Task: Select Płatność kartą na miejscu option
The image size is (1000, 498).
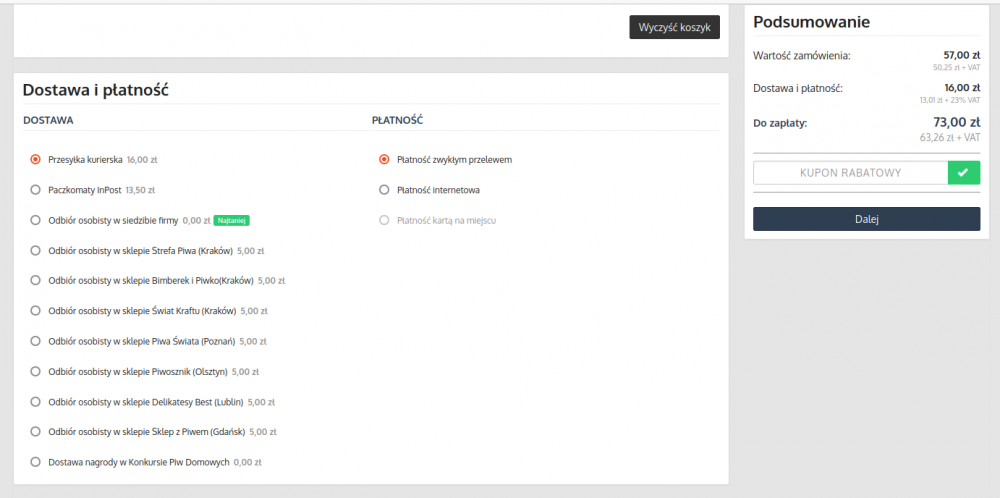Action: pyautogui.click(x=384, y=219)
